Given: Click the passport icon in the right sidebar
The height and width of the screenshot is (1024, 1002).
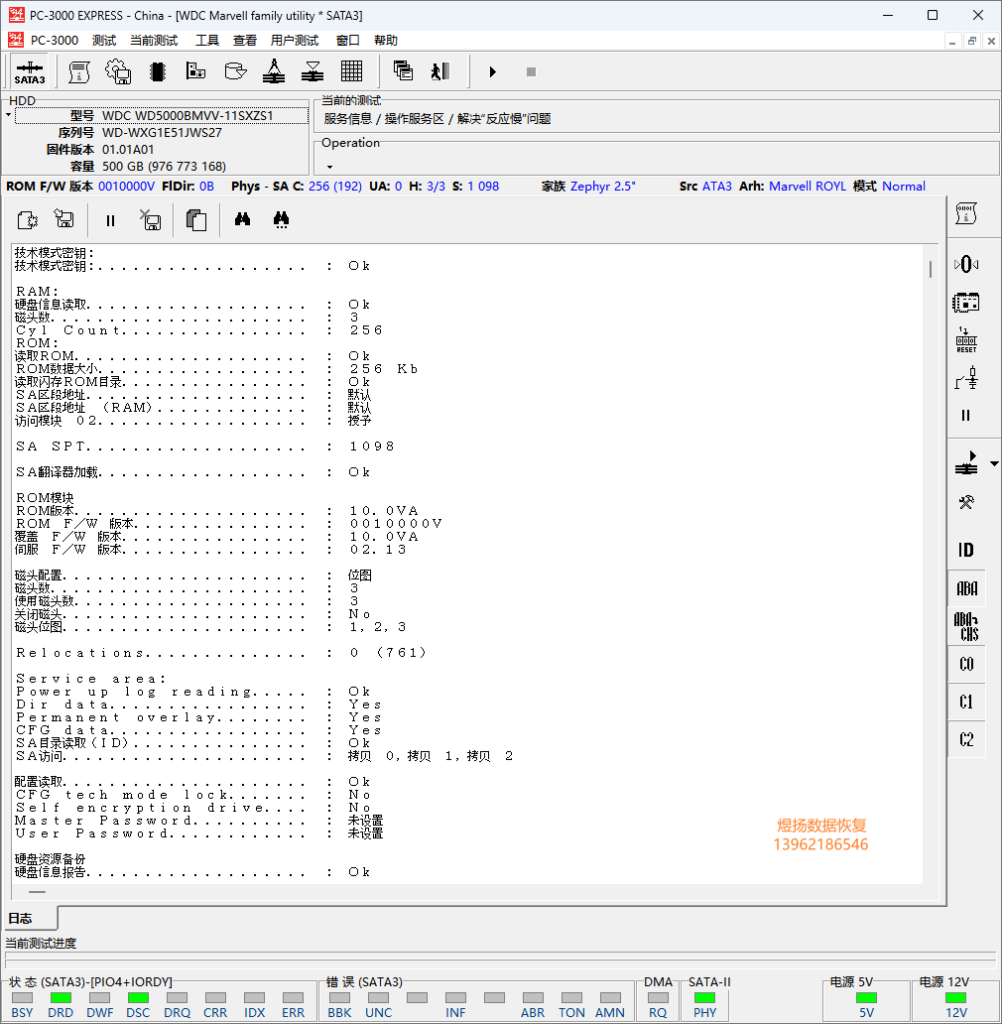Looking at the screenshot, I should [966, 214].
